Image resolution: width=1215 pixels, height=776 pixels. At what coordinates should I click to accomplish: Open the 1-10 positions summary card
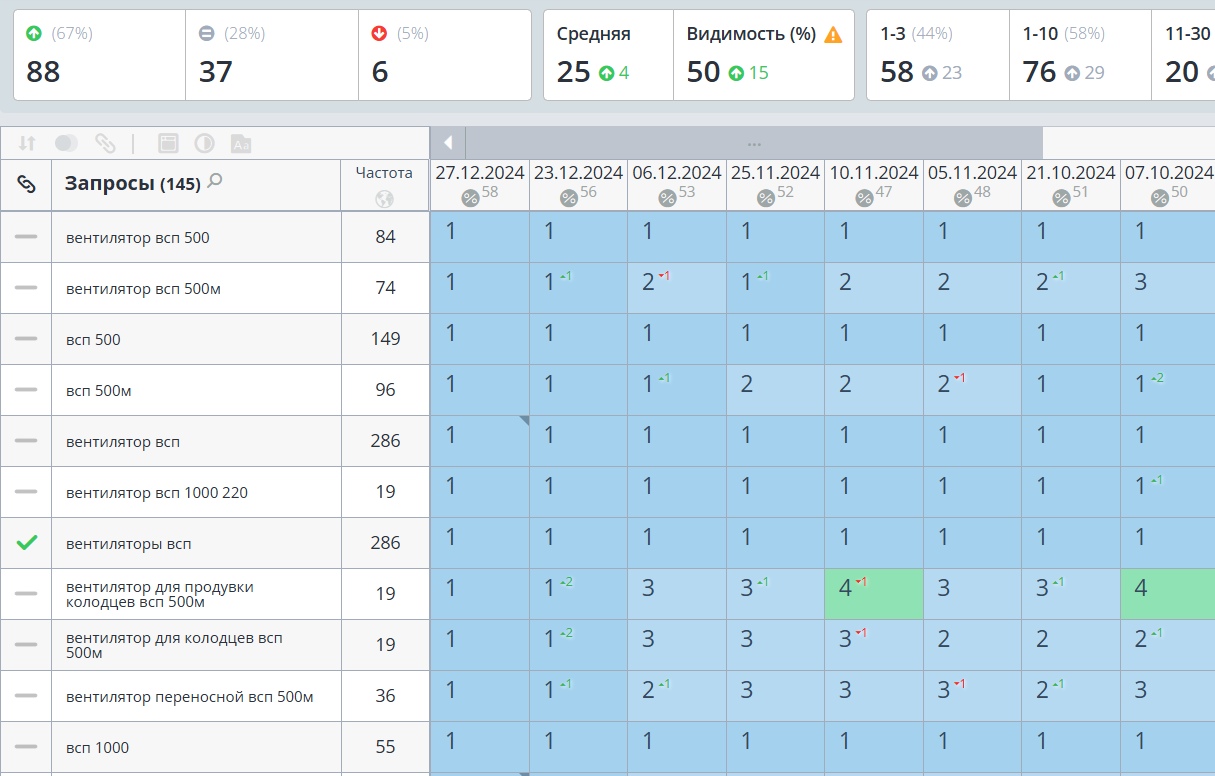[x=1081, y=55]
